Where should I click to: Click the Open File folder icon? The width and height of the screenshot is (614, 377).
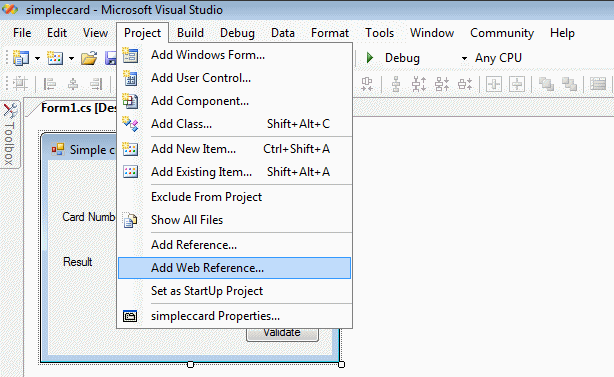pos(89,59)
